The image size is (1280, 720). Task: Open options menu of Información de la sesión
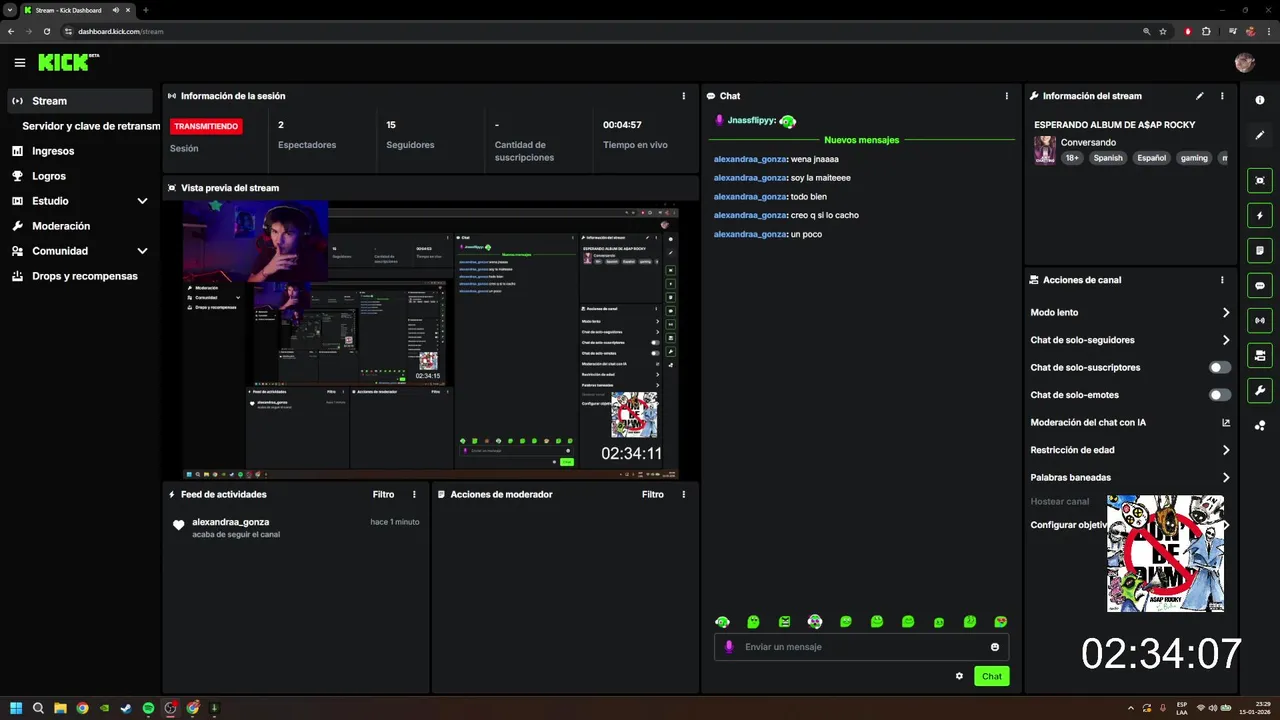click(684, 96)
